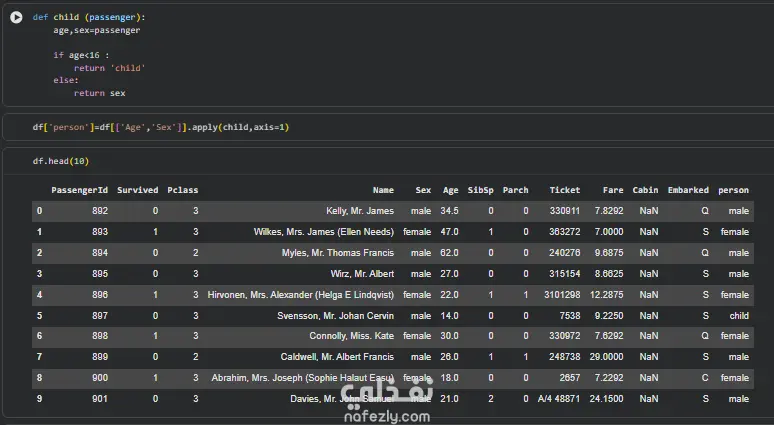This screenshot has width=774, height=425.
Task: Select the Name column header
Action: point(383,190)
